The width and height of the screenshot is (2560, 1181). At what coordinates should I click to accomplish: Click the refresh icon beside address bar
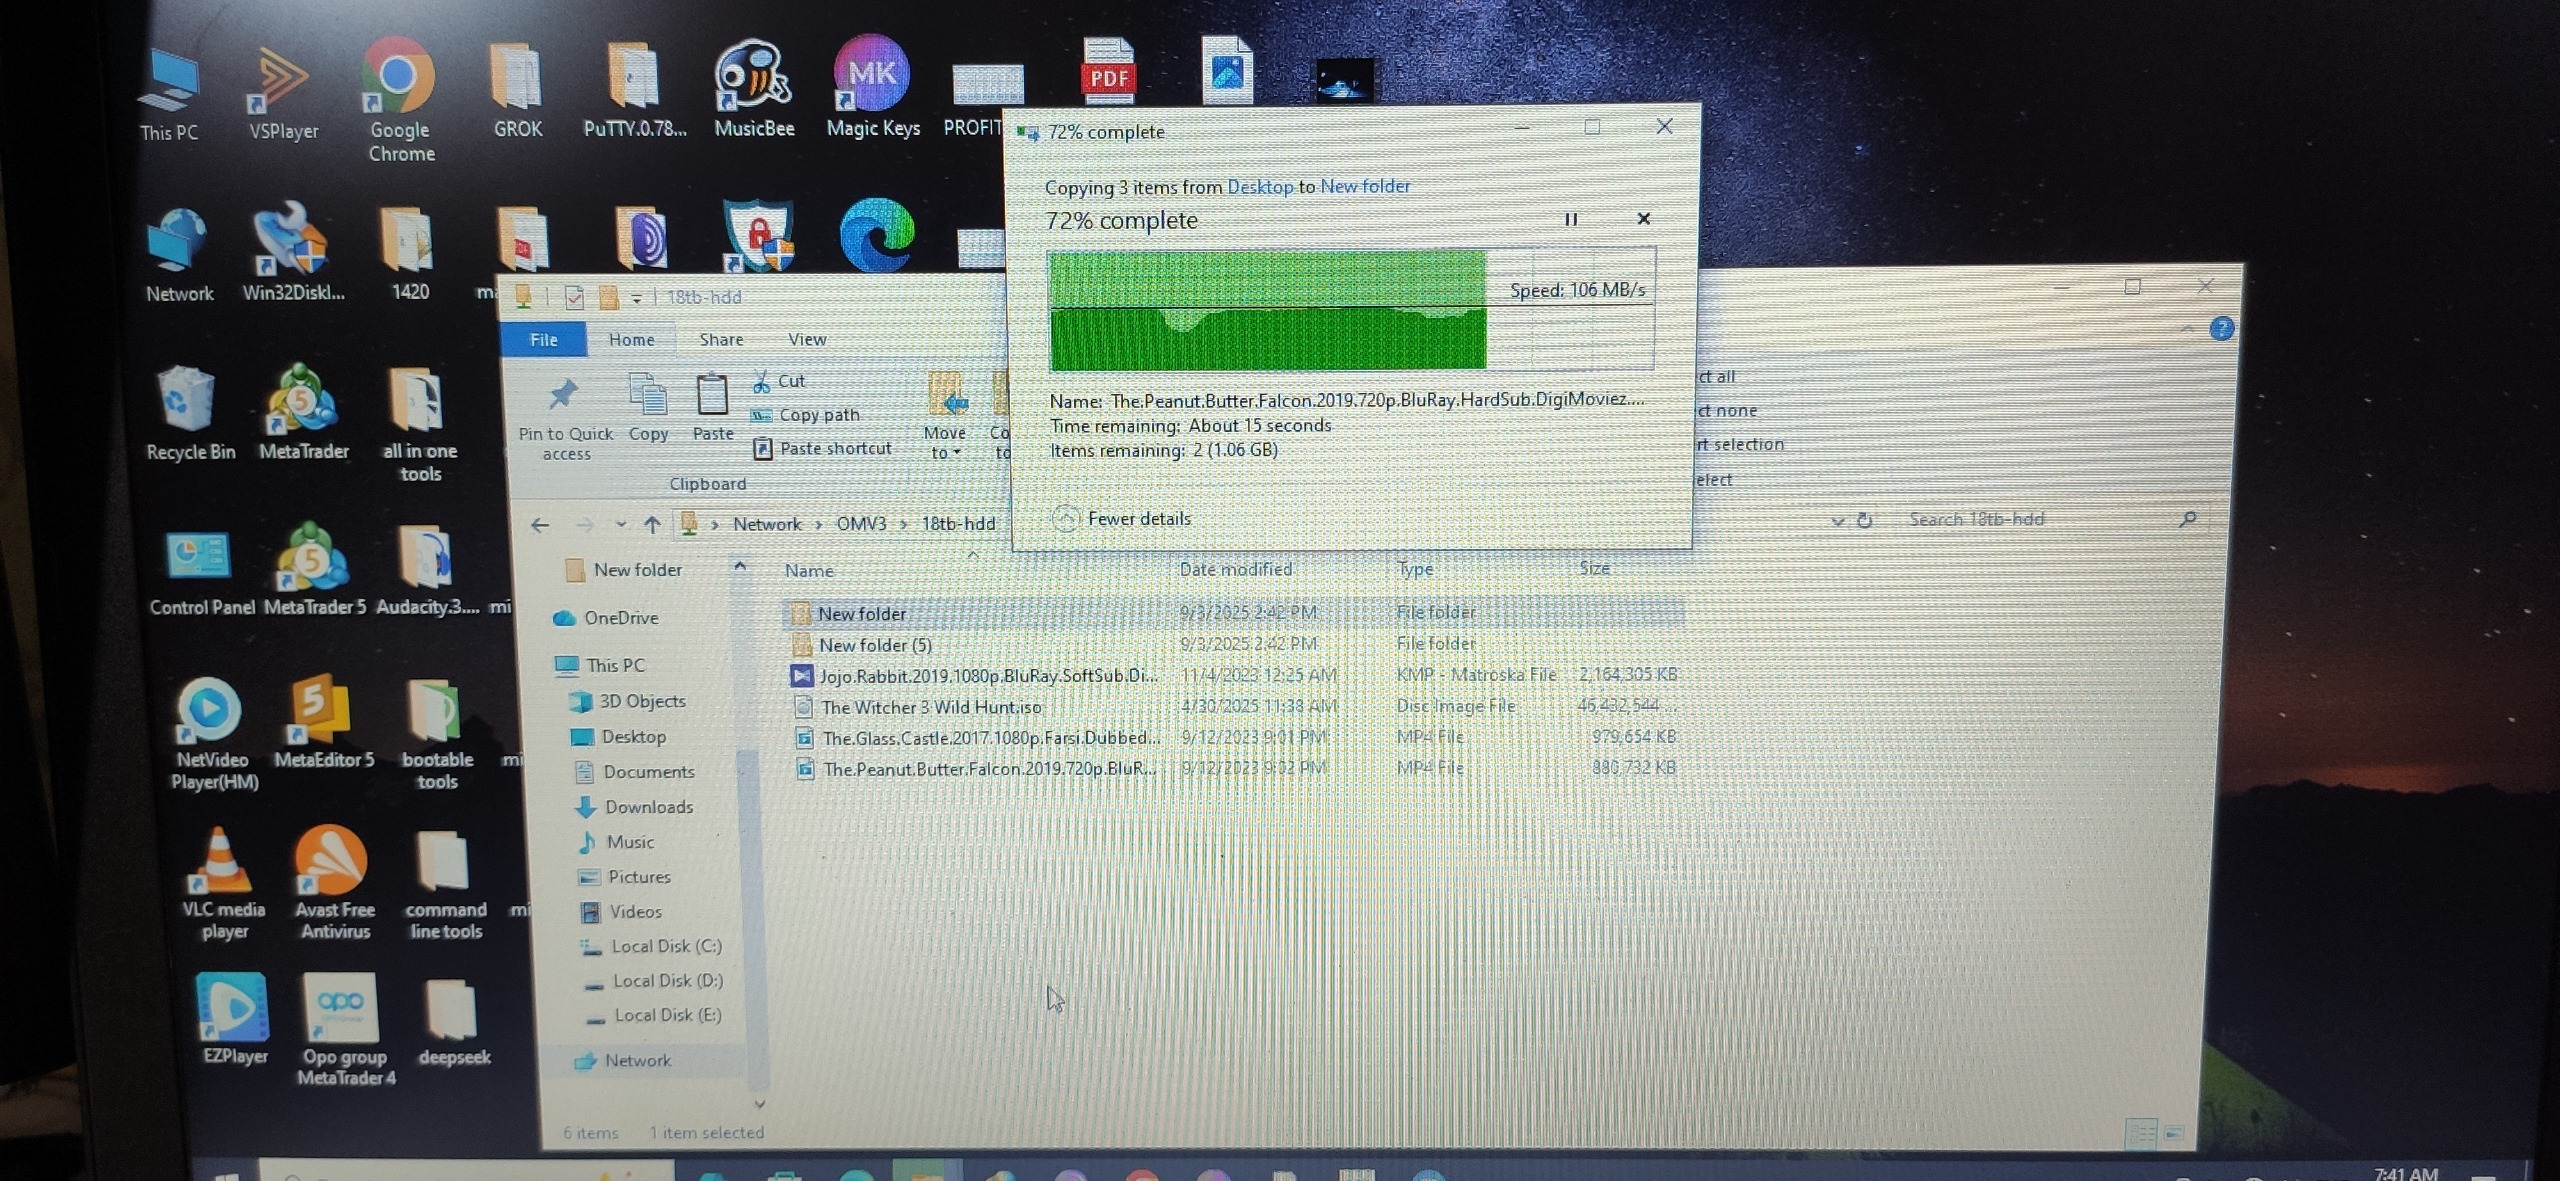tap(1864, 521)
